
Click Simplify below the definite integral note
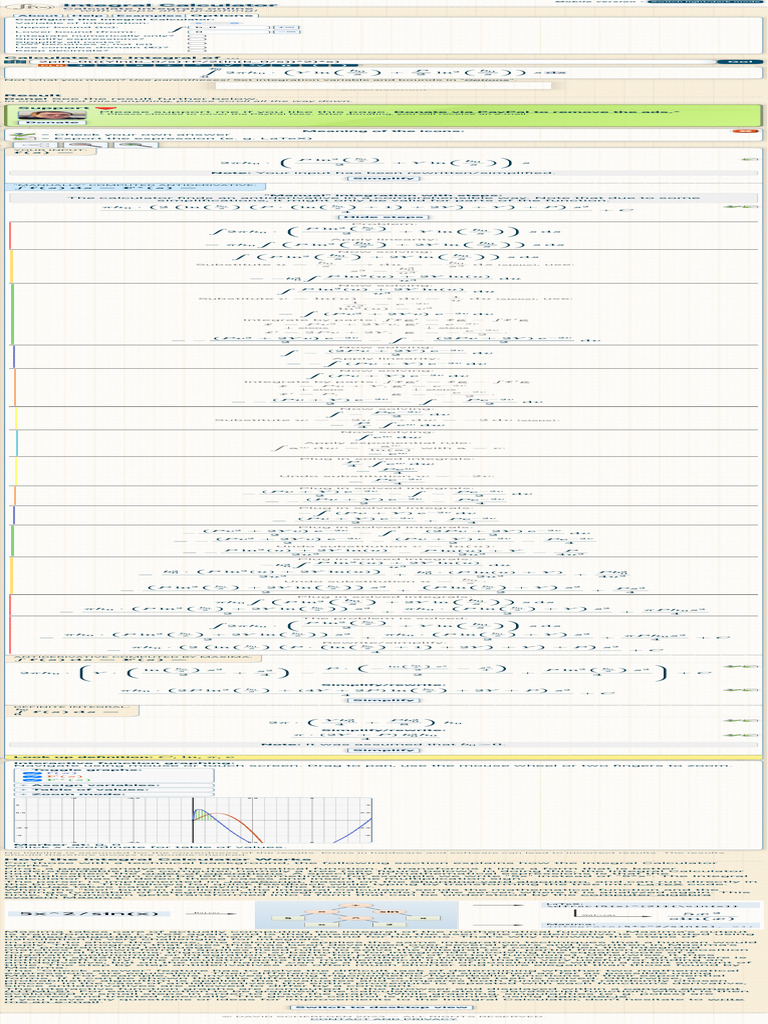point(383,750)
